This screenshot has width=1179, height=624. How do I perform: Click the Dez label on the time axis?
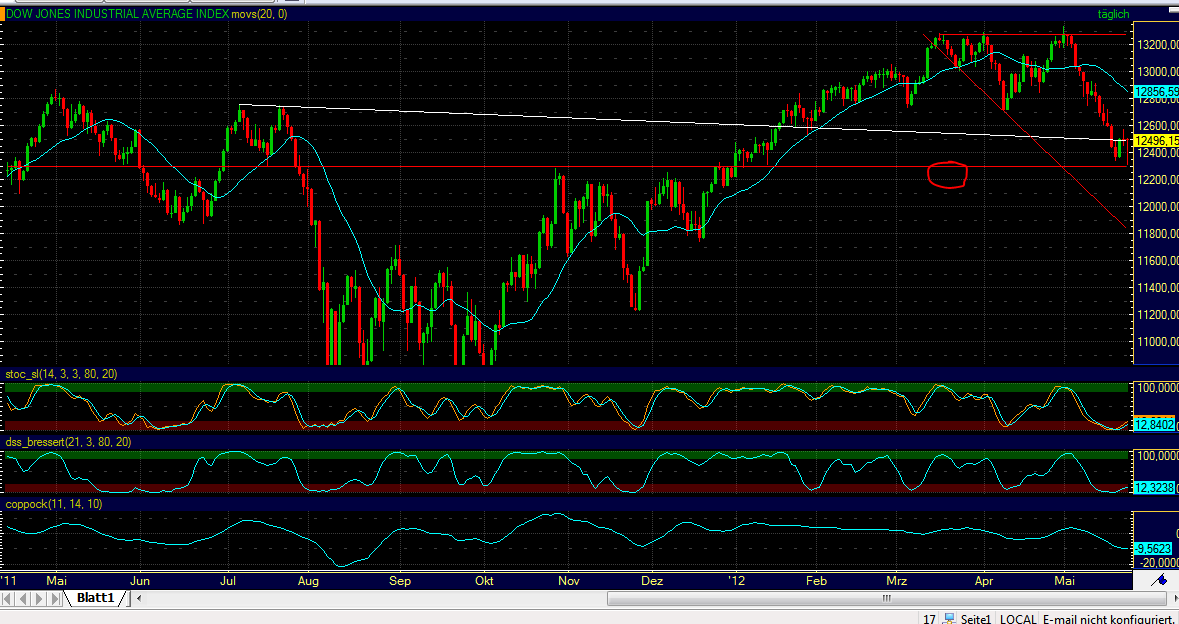click(x=652, y=581)
